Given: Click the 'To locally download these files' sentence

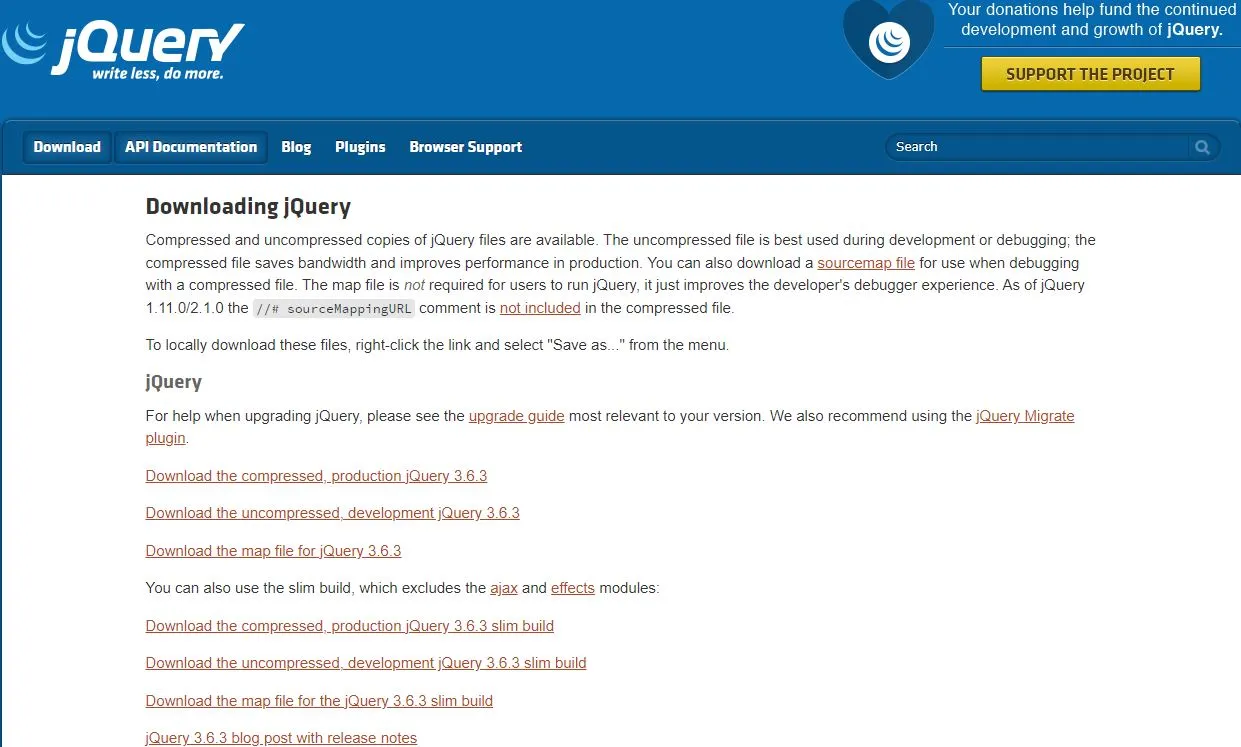Looking at the screenshot, I should tap(437, 345).
